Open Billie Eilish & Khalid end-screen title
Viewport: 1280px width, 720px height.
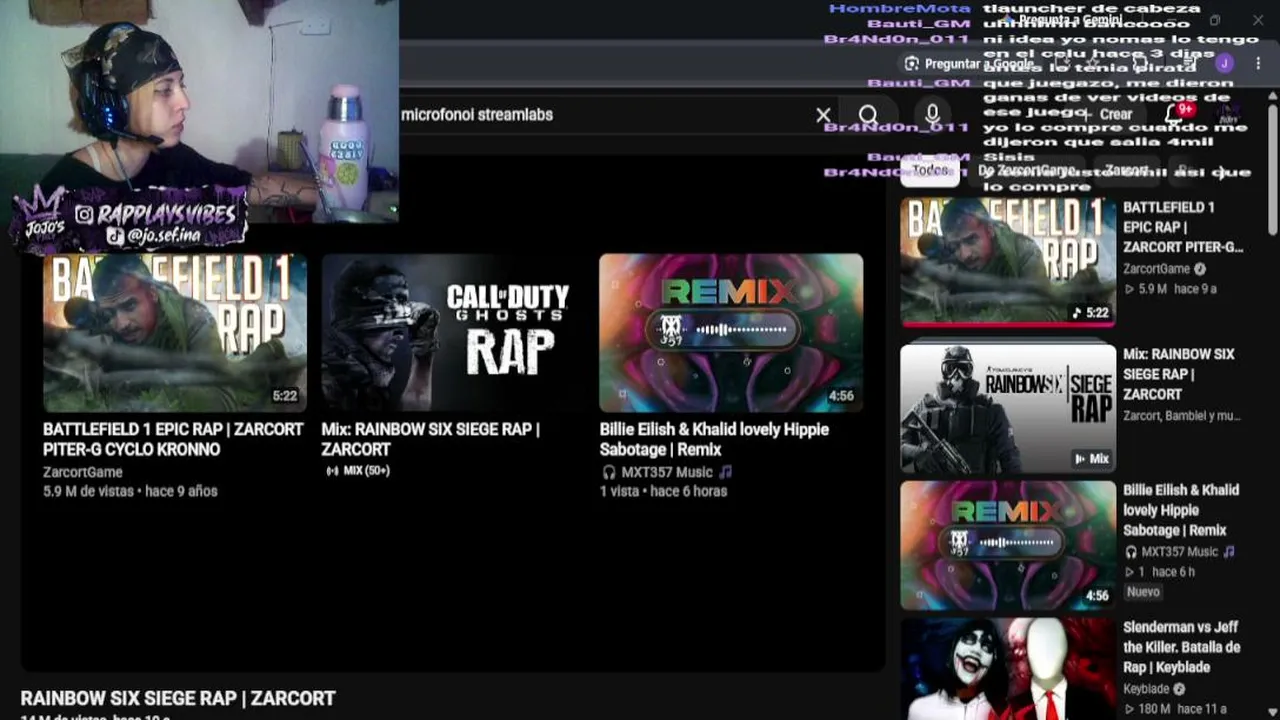pyautogui.click(x=714, y=439)
